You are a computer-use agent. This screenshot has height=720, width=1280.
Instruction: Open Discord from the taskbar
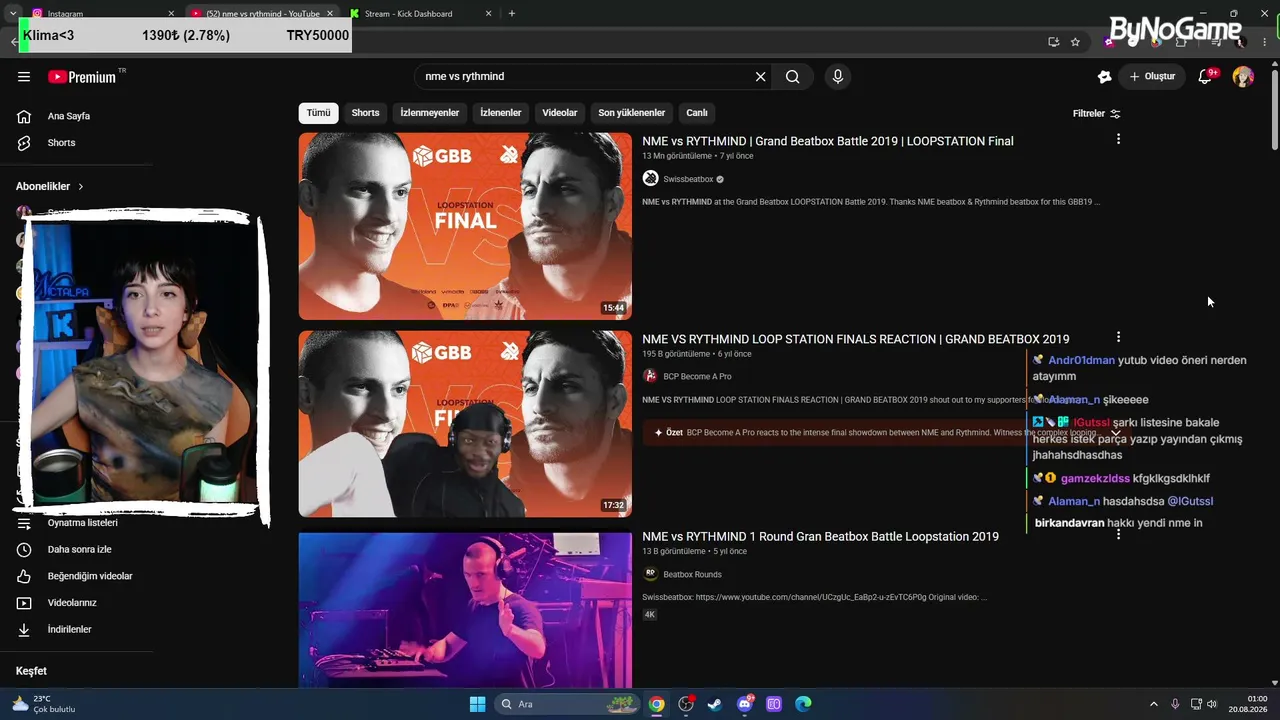tap(744, 704)
